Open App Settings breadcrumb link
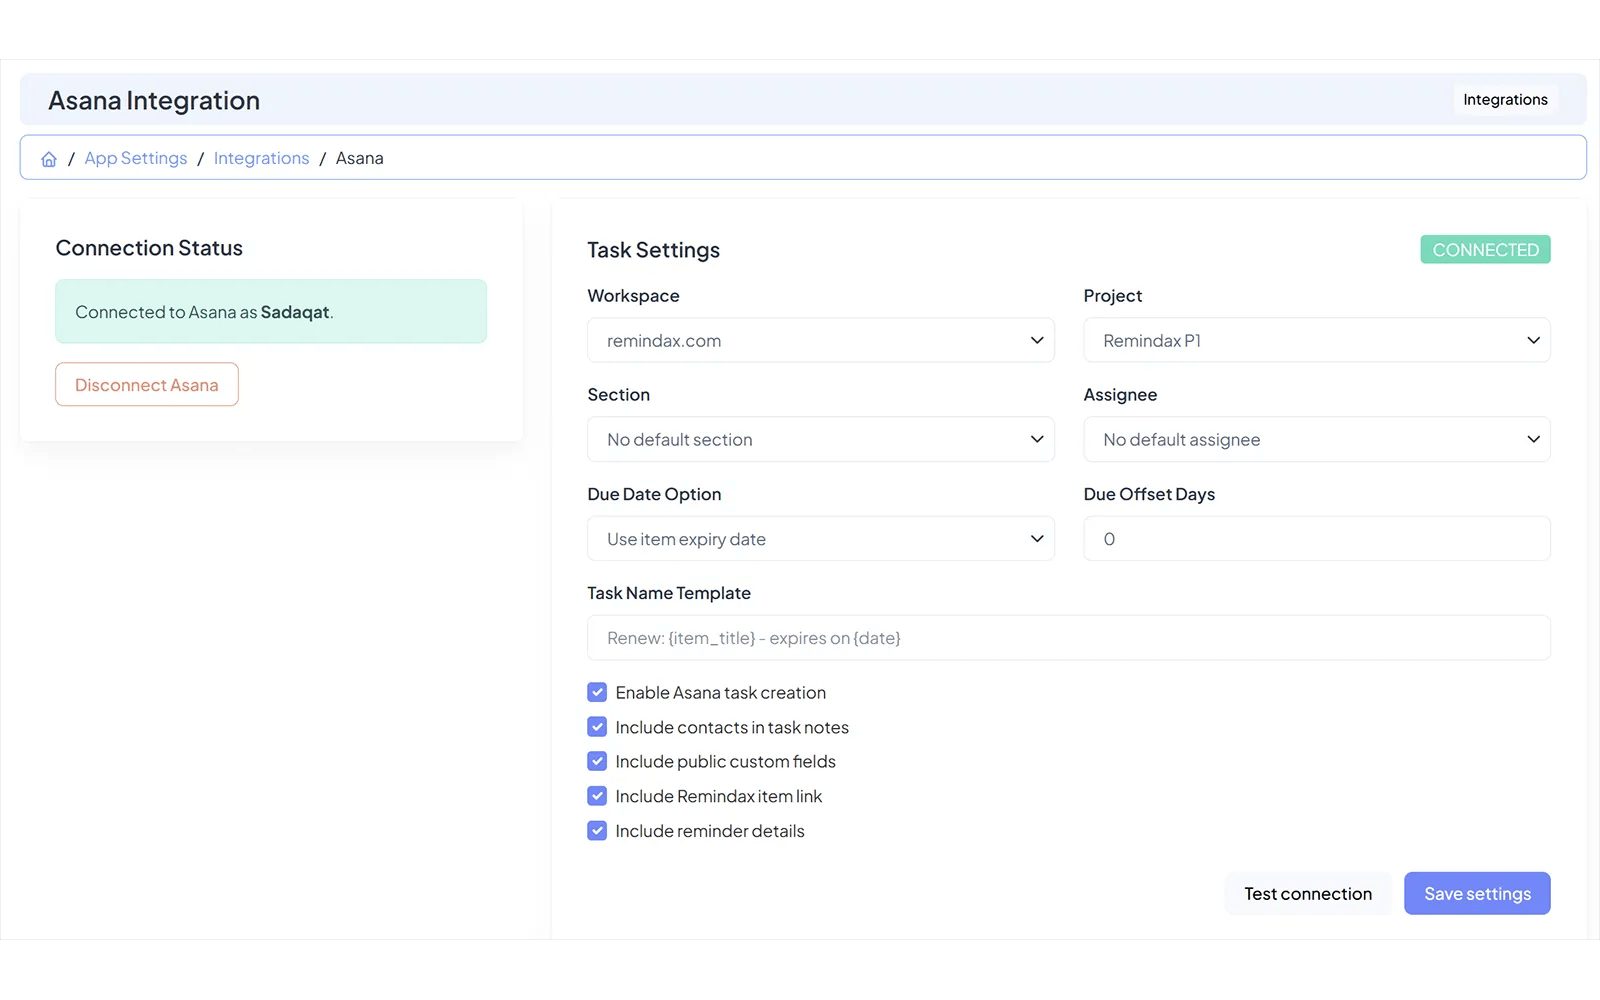This screenshot has width=1600, height=1000. (x=136, y=158)
